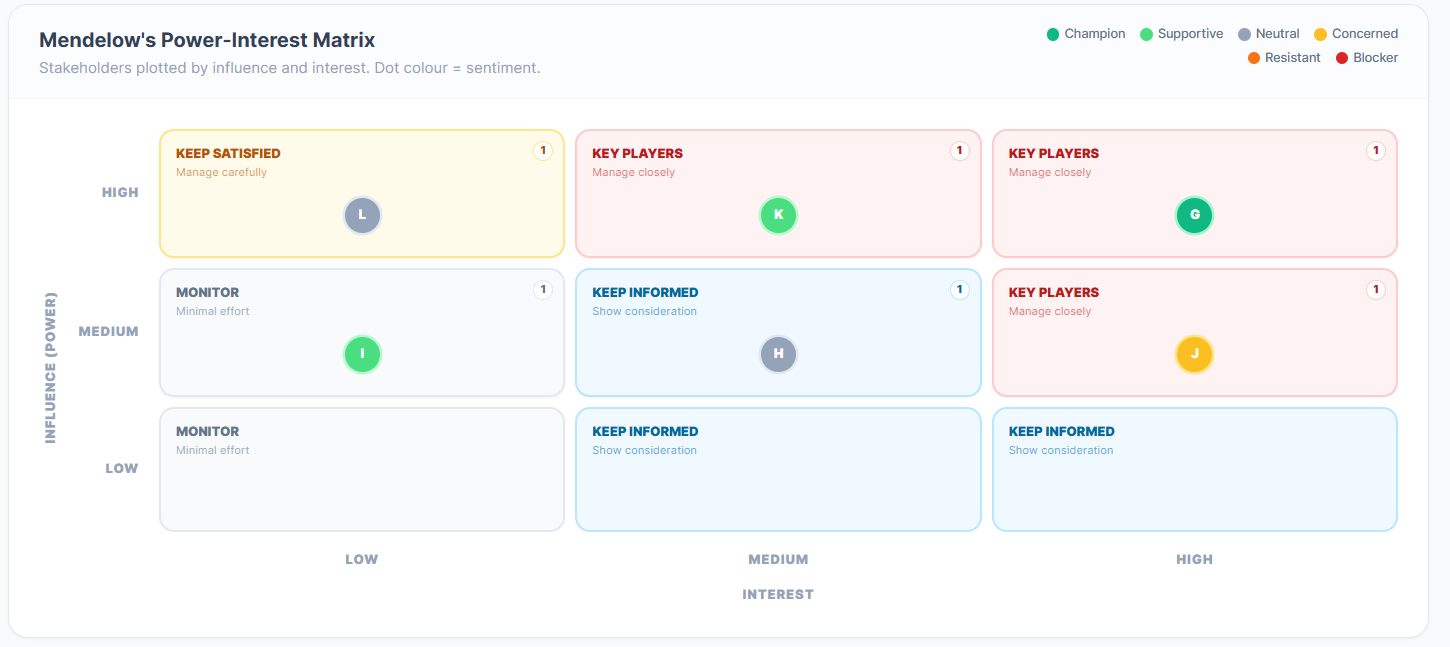Click the HIGH interest column label

(1195, 559)
